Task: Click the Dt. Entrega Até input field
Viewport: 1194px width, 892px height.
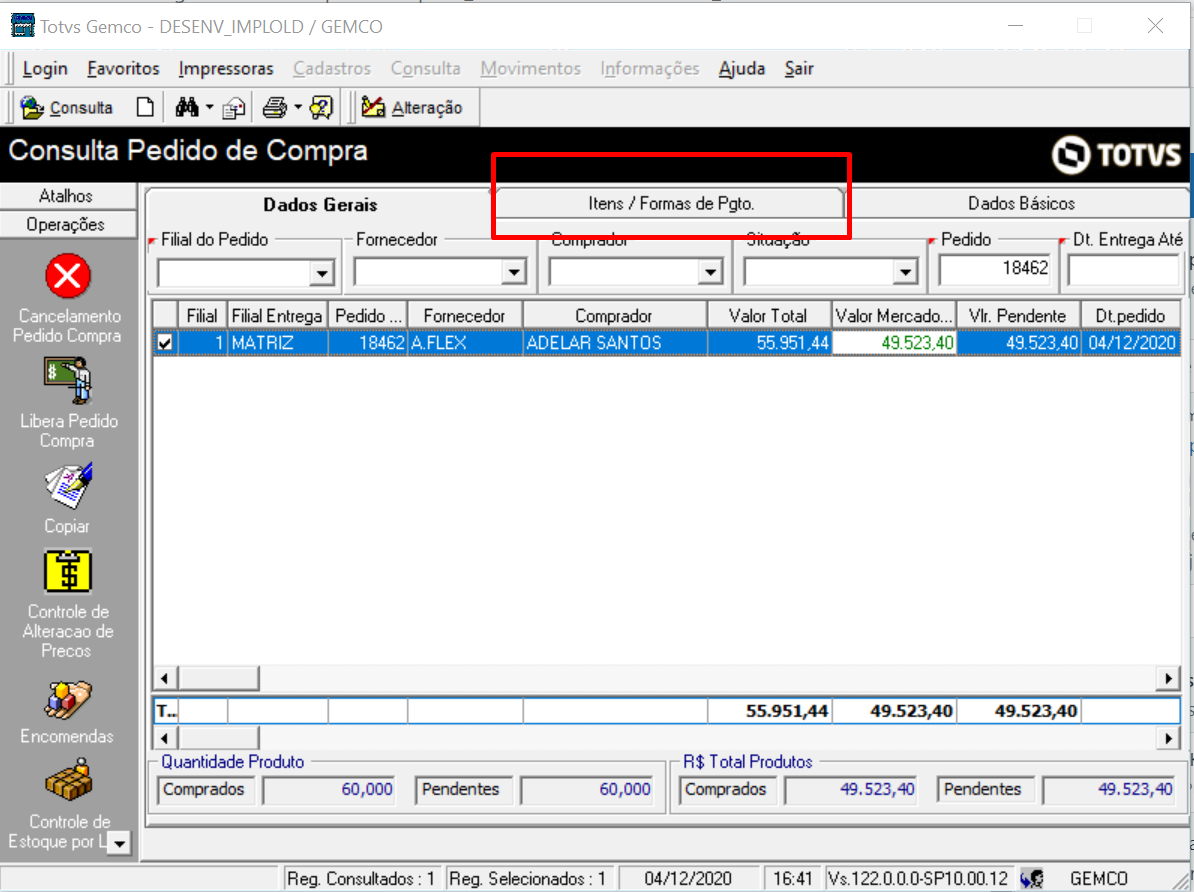Action: click(x=1124, y=270)
